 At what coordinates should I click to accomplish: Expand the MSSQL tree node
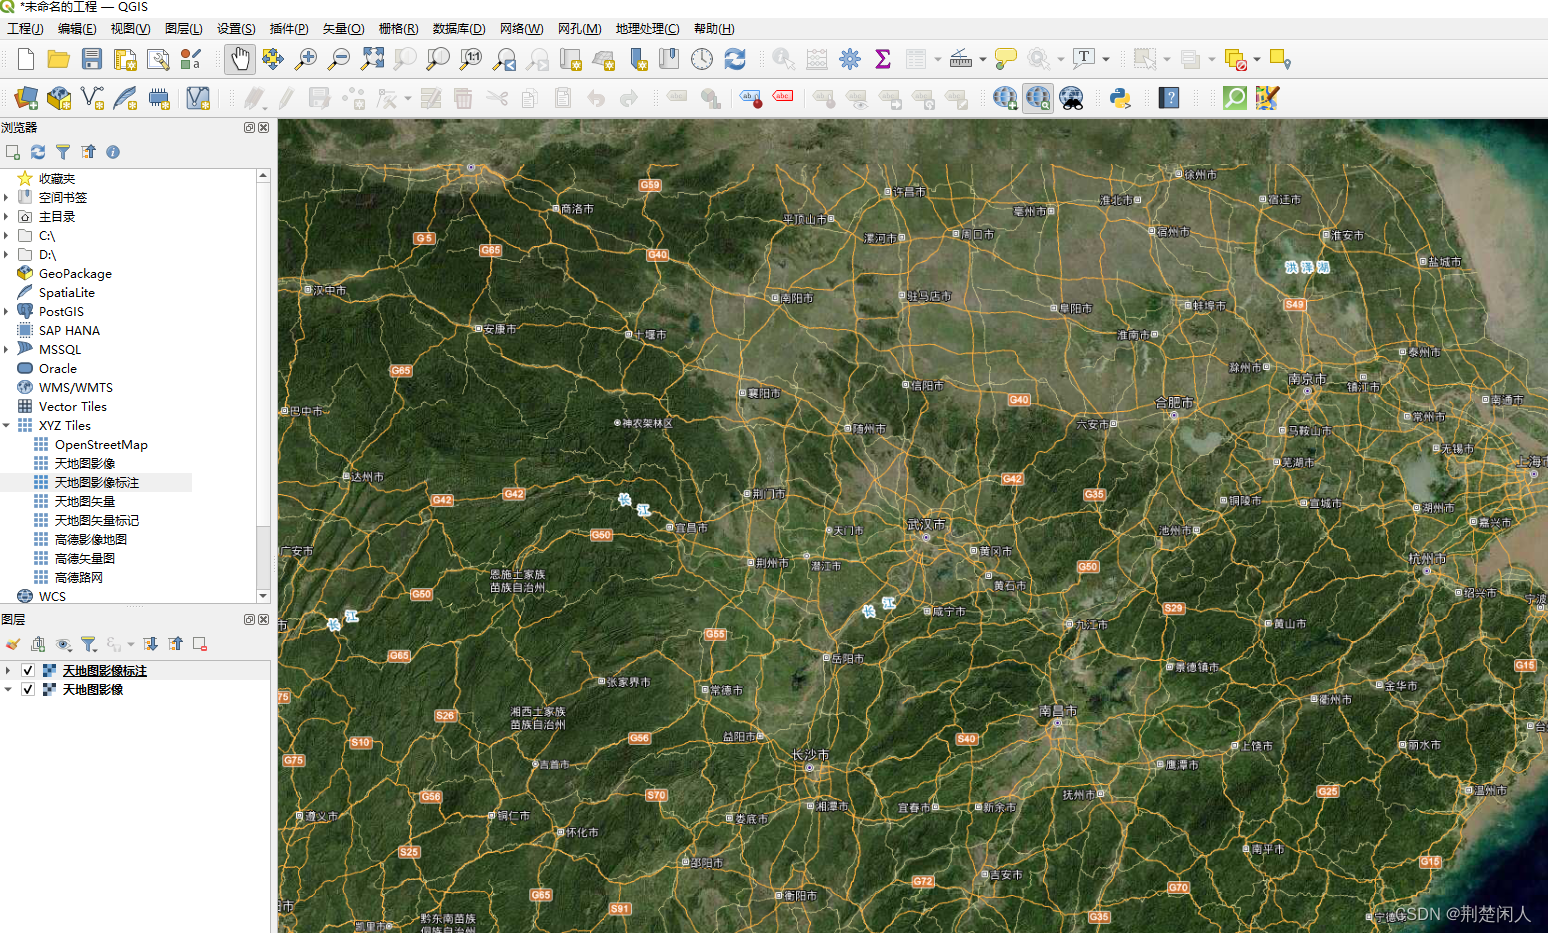[x=6, y=350]
